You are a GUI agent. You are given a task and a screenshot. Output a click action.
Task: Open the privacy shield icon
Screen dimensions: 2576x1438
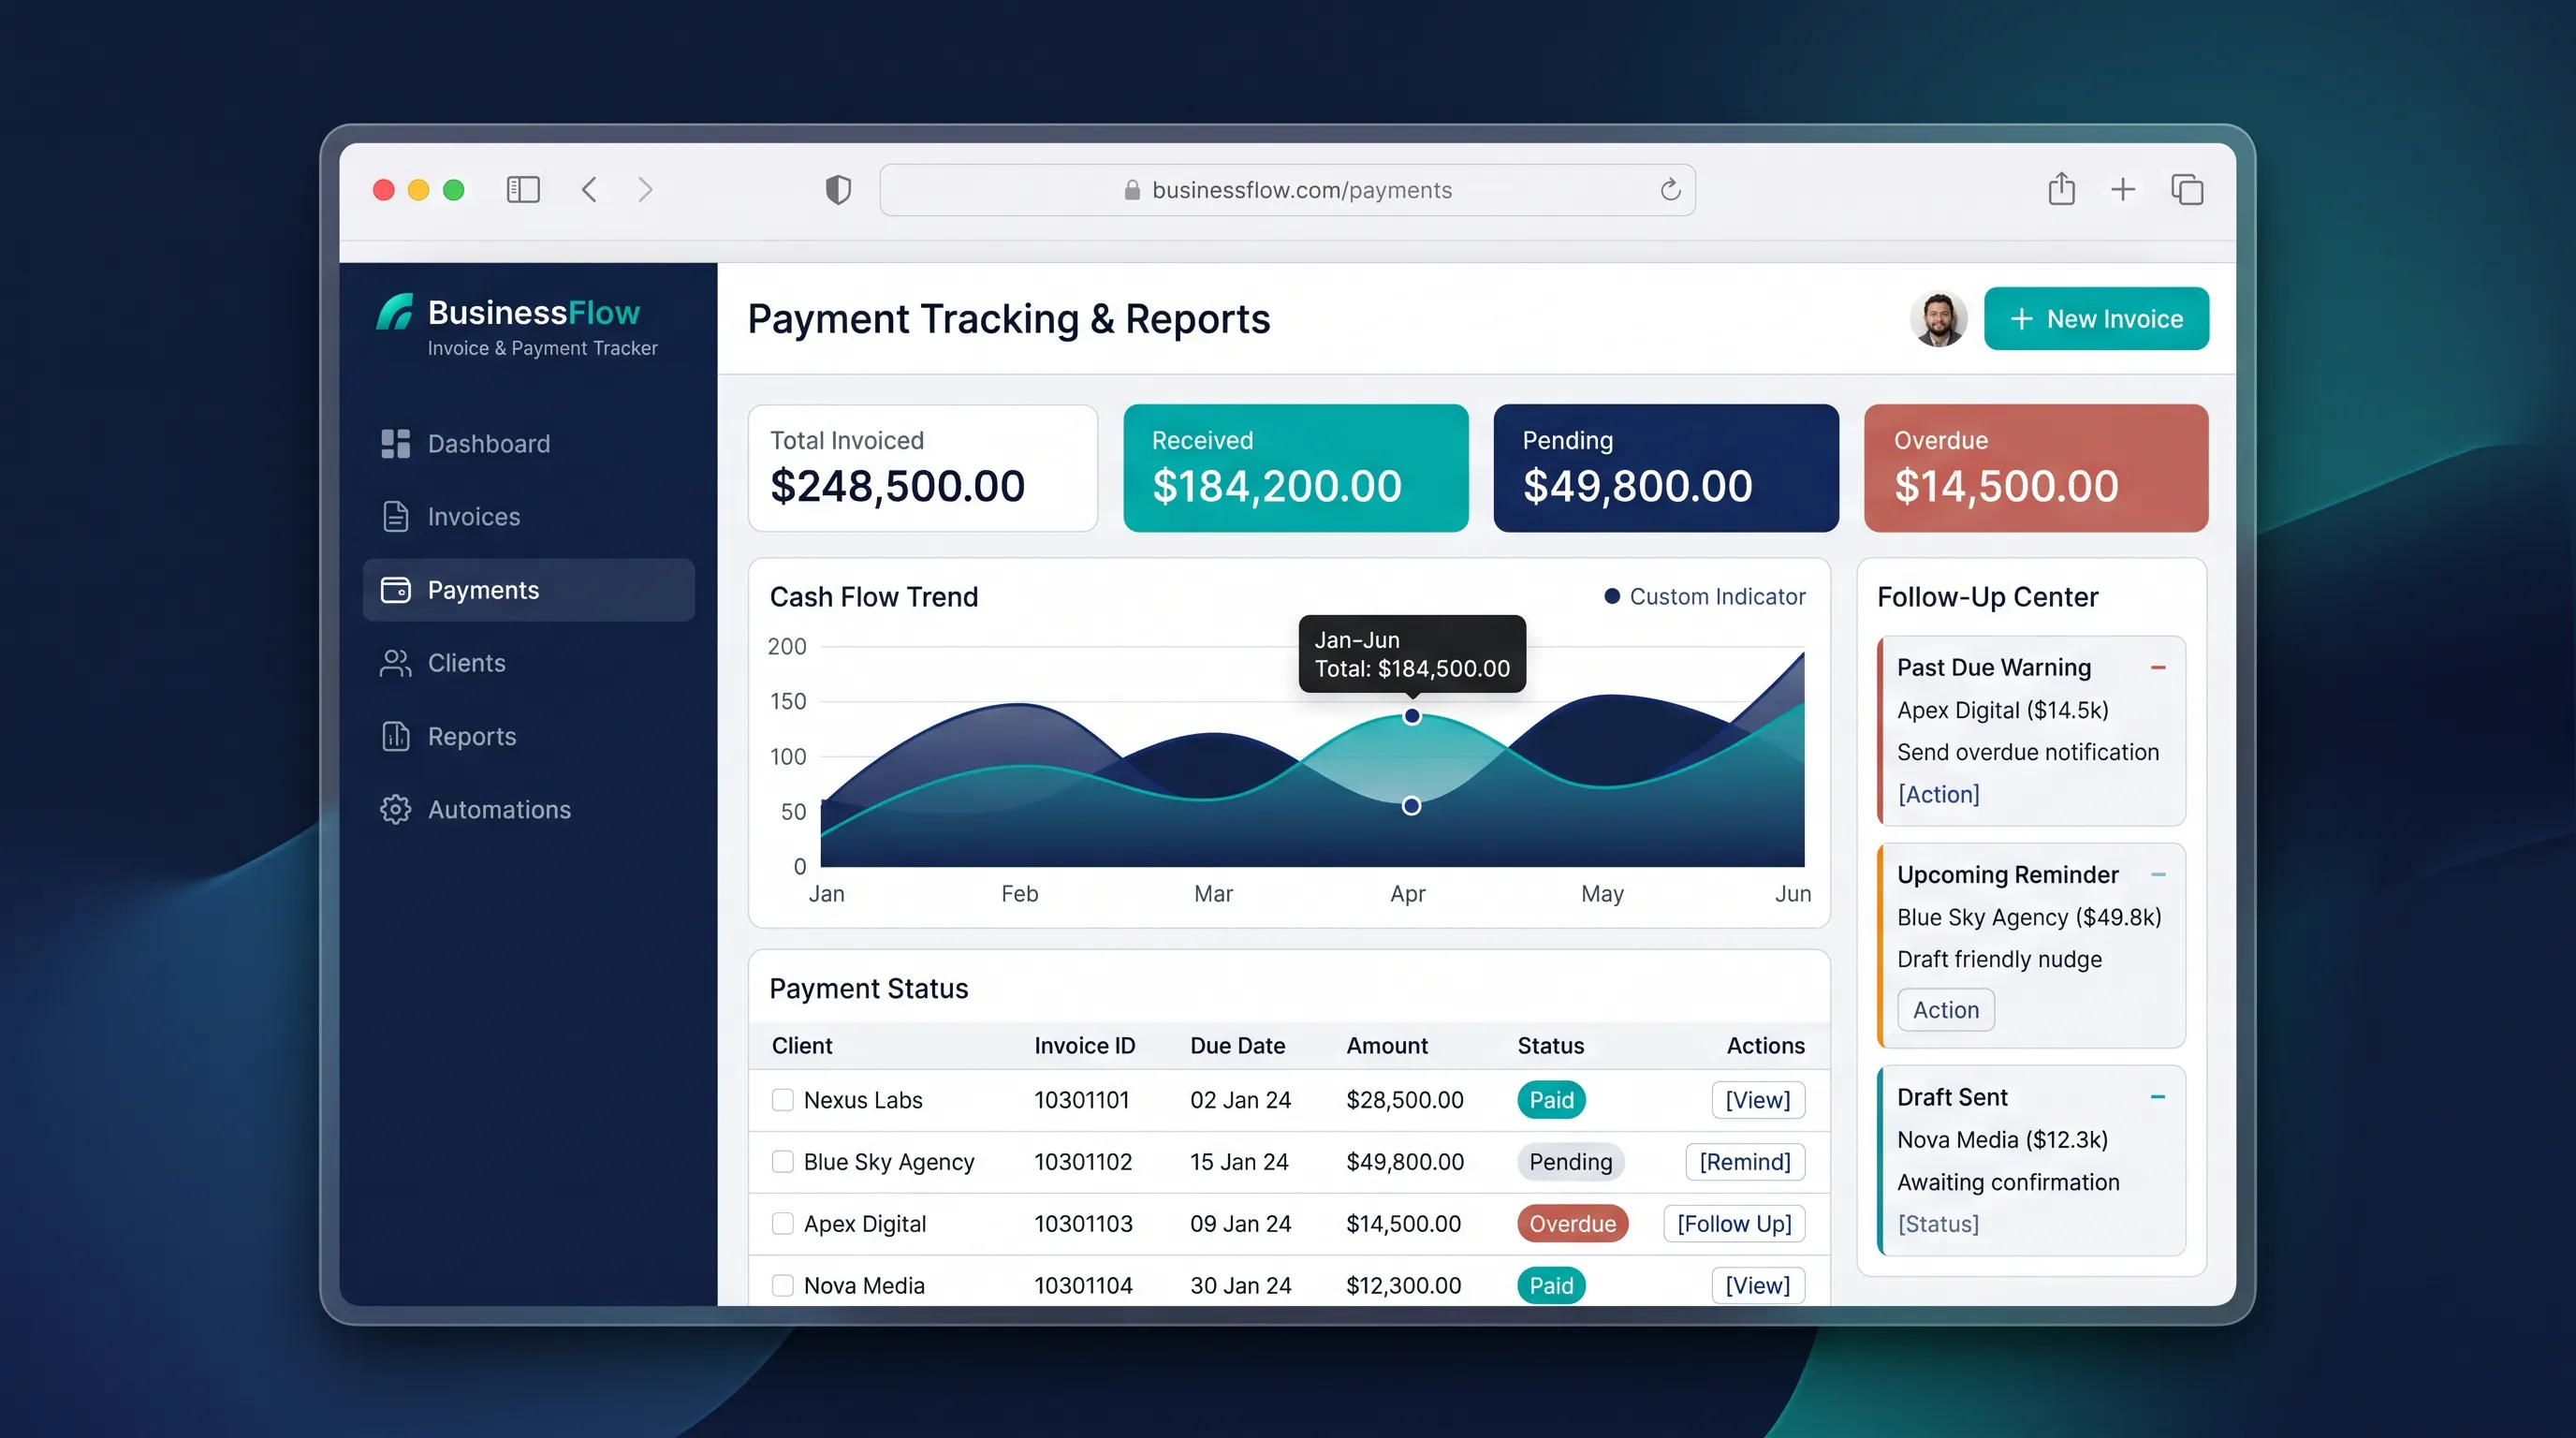pyautogui.click(x=838, y=190)
